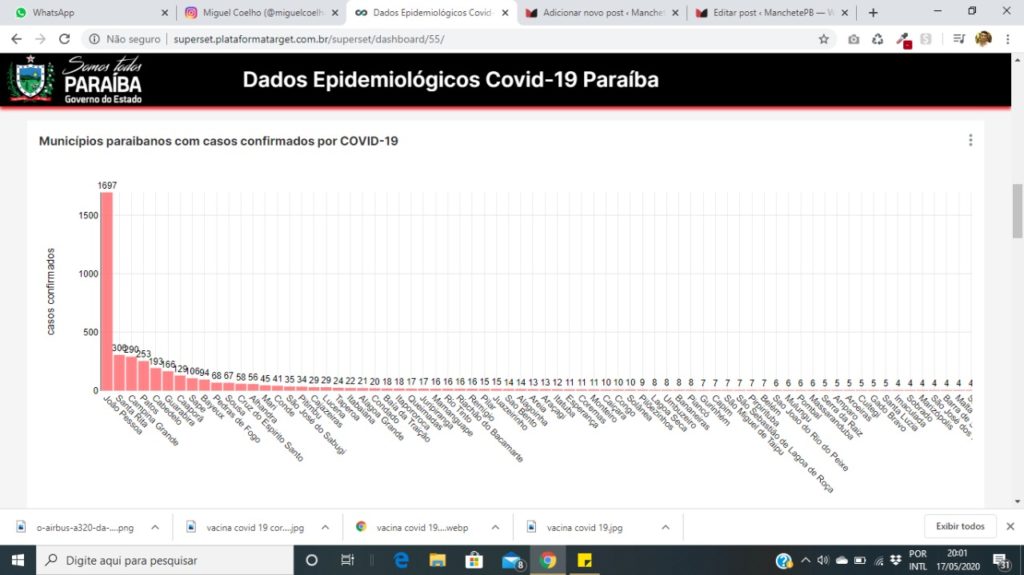This screenshot has height=575, width=1024.
Task: Bookmark this page with the star icon
Action: [824, 39]
